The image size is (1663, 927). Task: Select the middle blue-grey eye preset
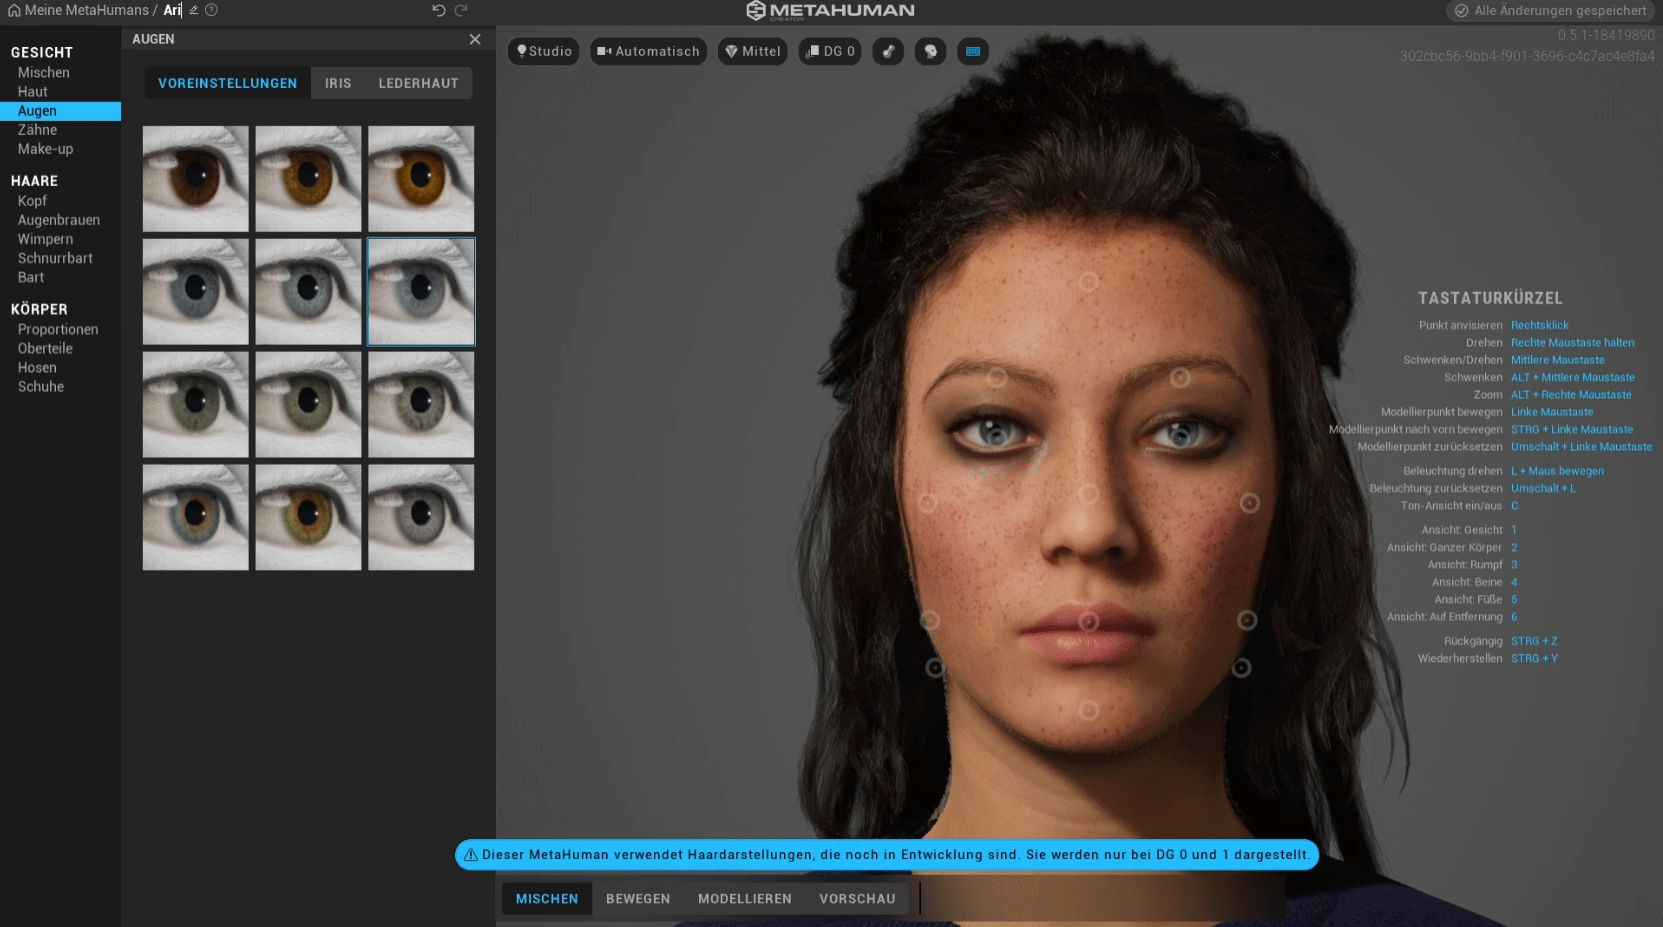coord(308,292)
